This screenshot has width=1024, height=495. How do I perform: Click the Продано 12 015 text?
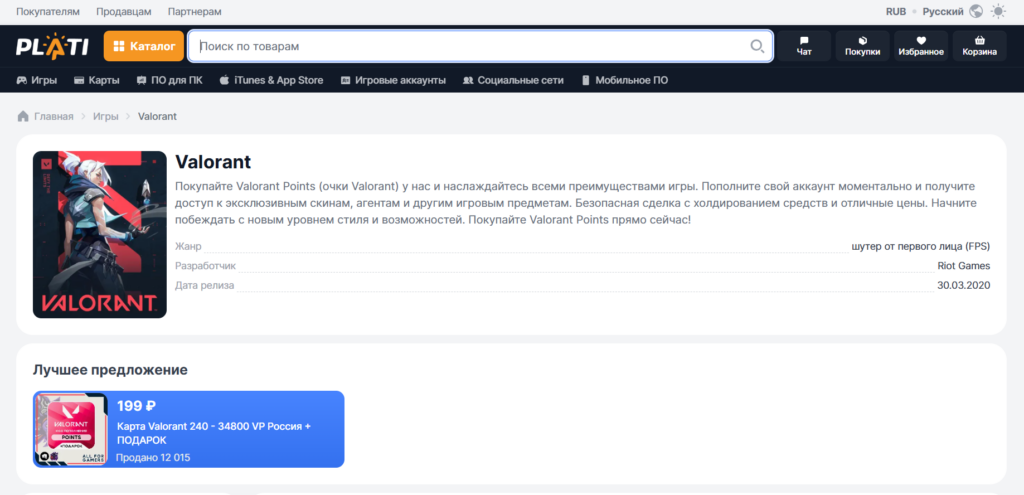click(153, 457)
